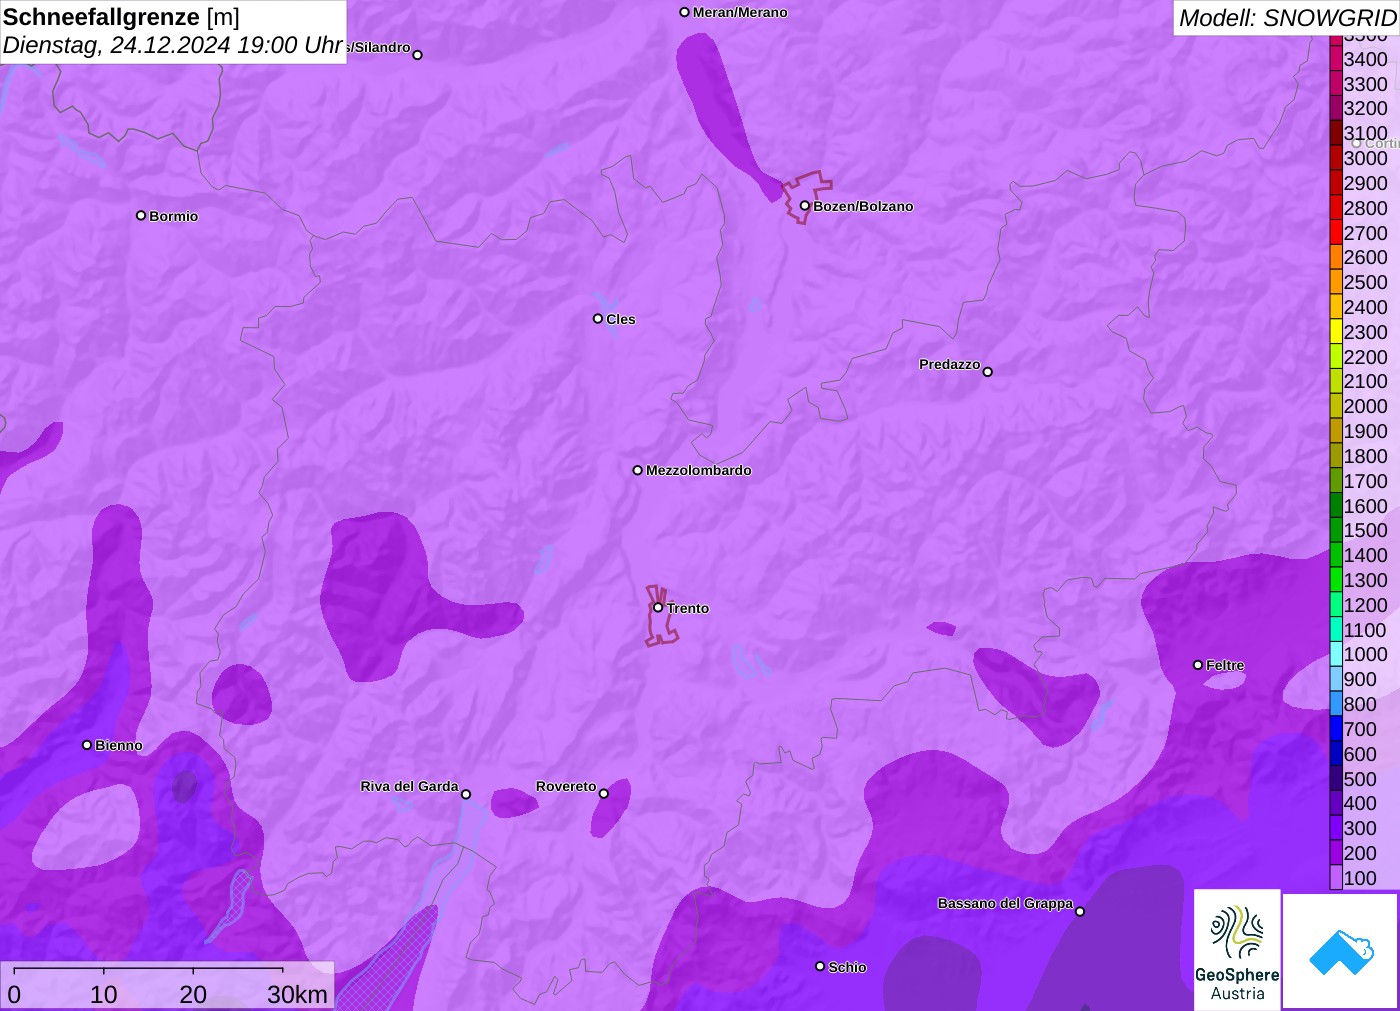This screenshot has width=1400, height=1011.
Task: Click the blue house-and-cloud logo
Action: pyautogui.click(x=1341, y=951)
